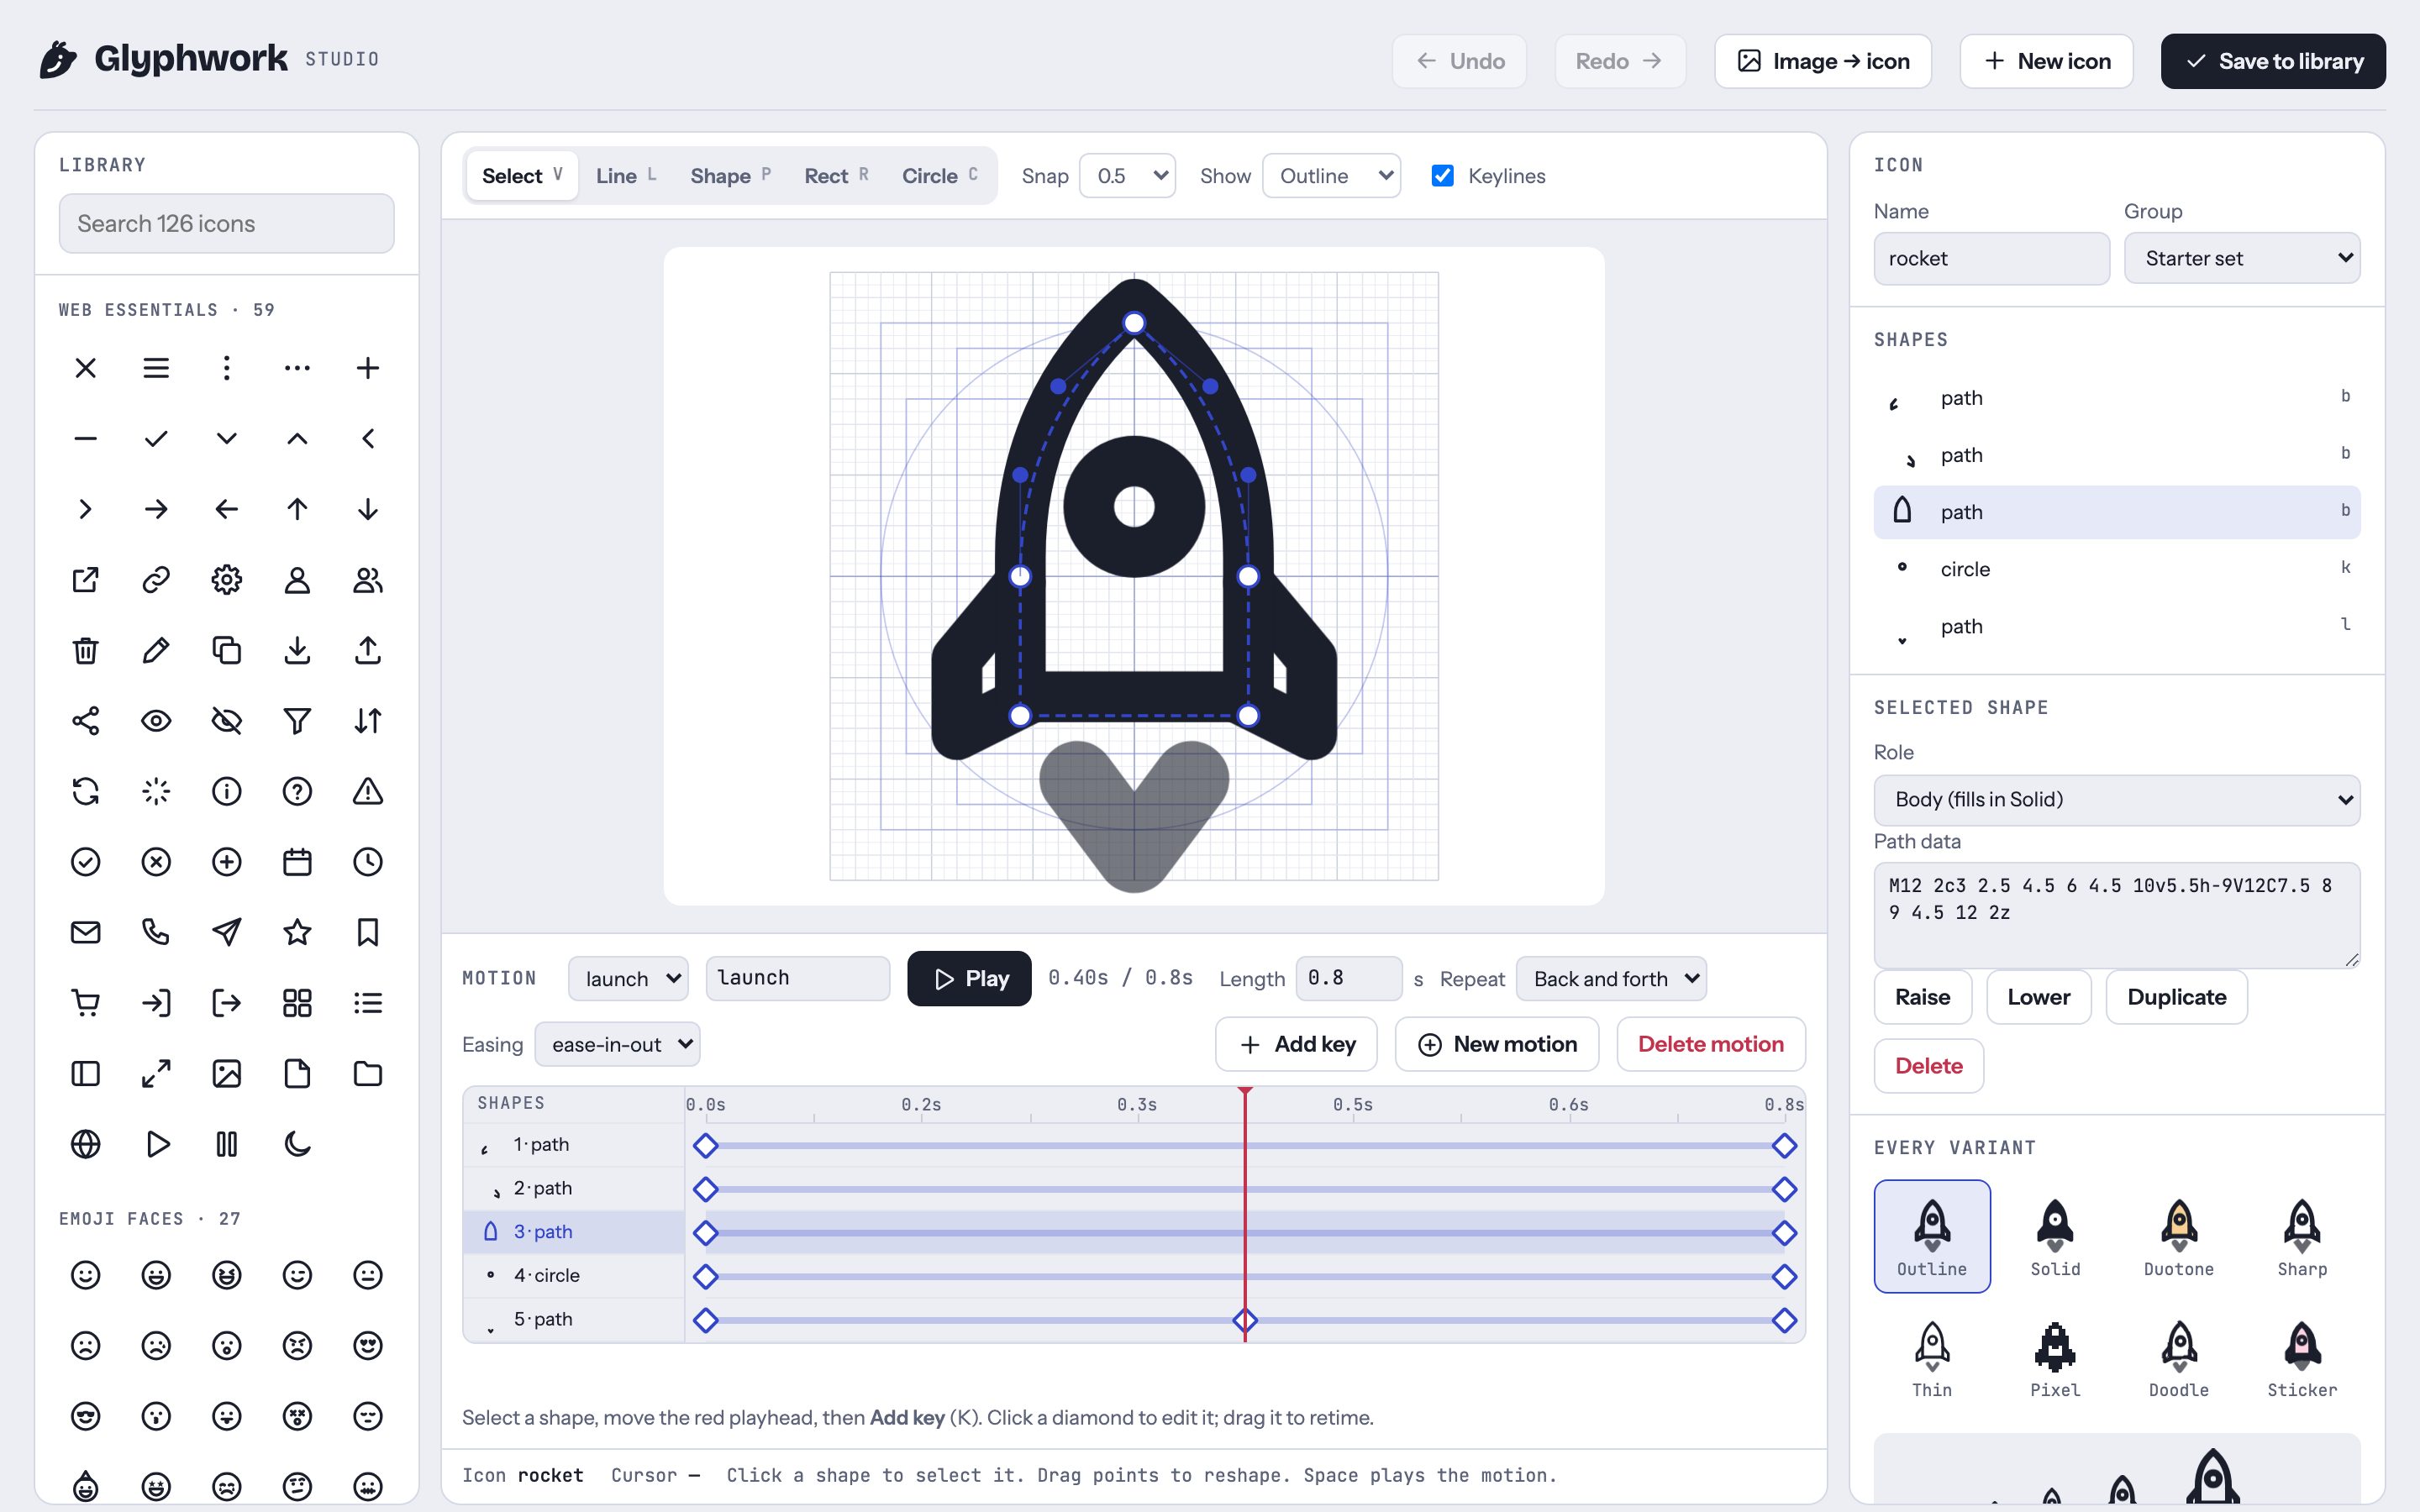Select the phone library icon
The height and width of the screenshot is (1512, 2420).
click(x=156, y=932)
